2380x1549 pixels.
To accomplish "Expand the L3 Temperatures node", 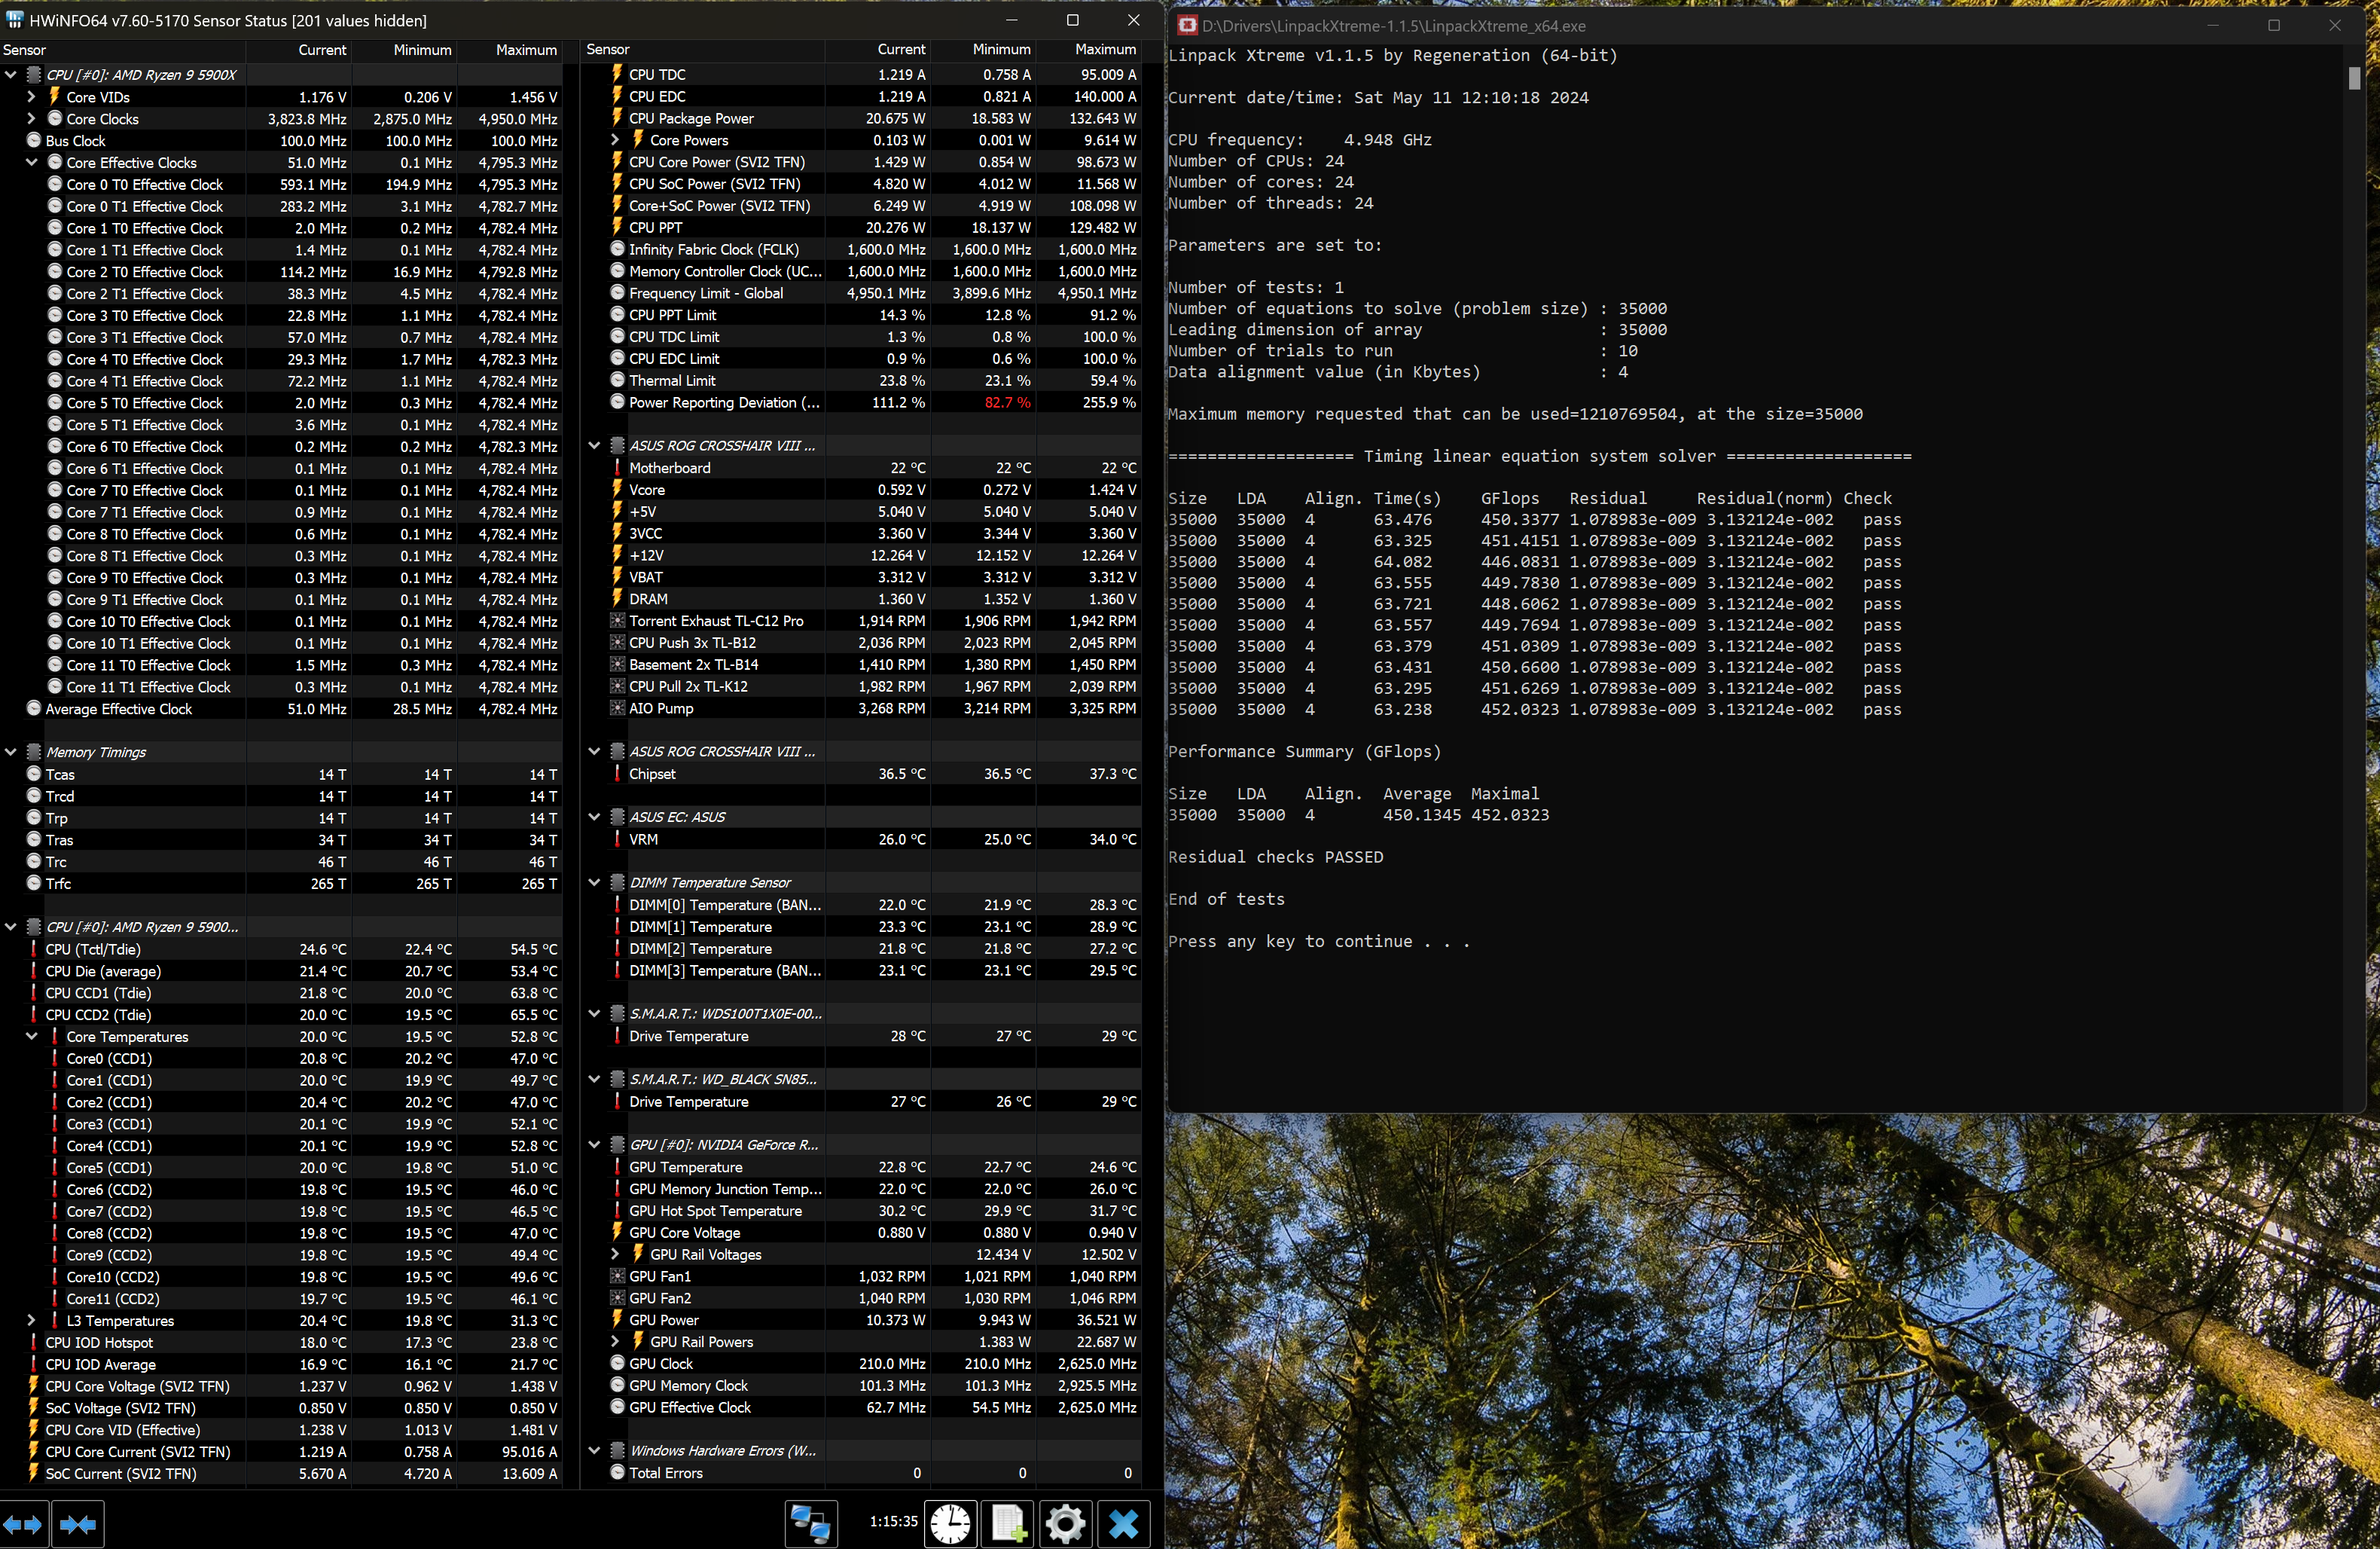I will coord(31,1320).
